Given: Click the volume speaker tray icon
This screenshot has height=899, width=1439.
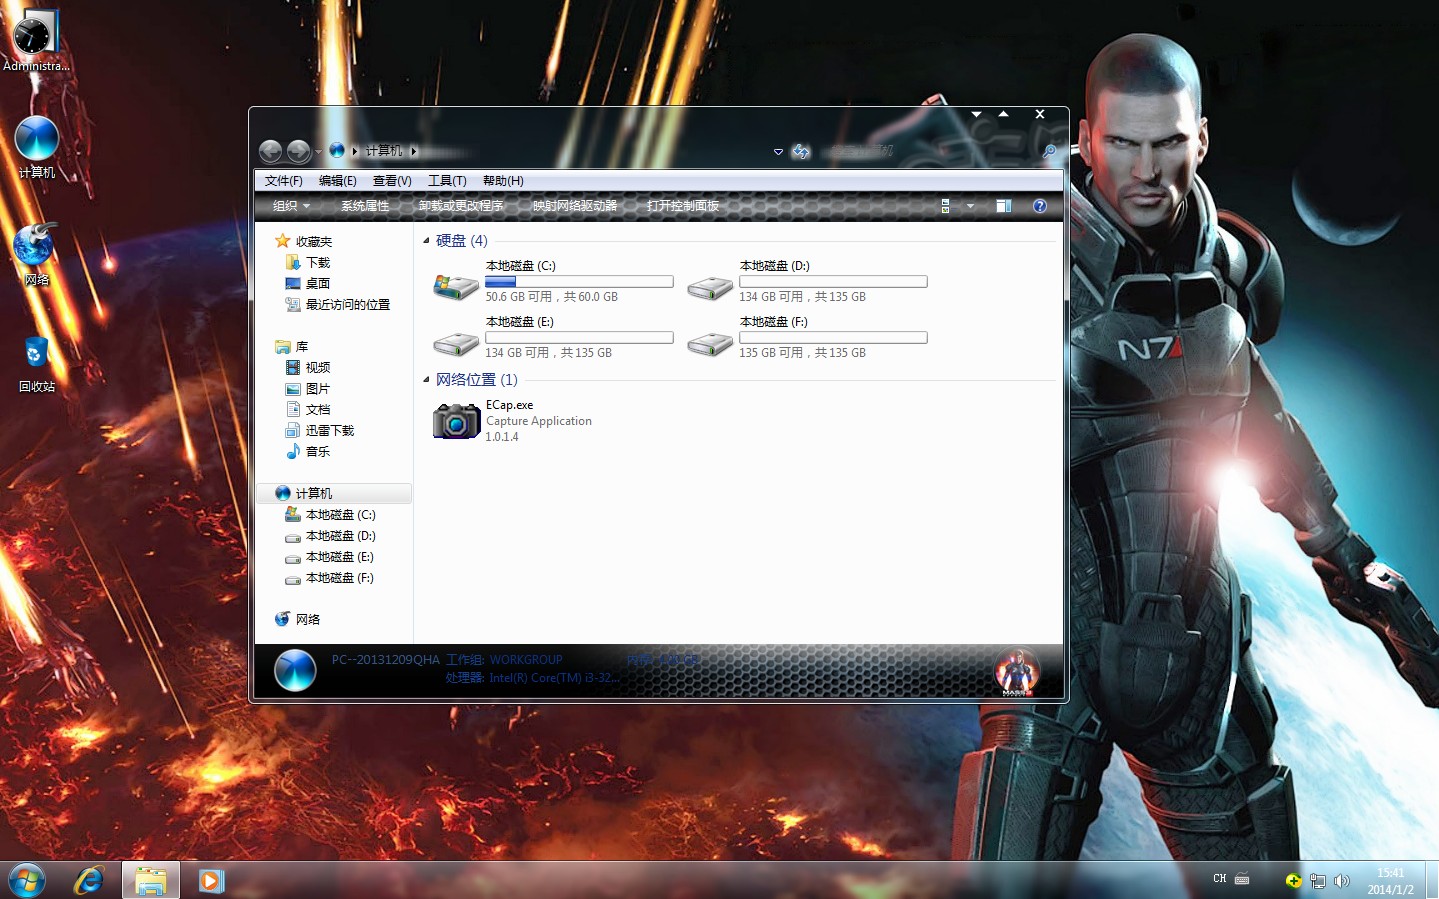Looking at the screenshot, I should [x=1342, y=881].
